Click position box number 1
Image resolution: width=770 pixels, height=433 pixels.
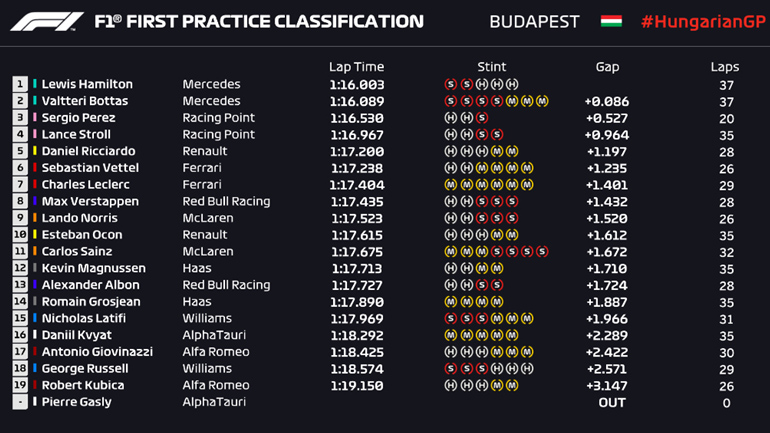pyautogui.click(x=19, y=84)
